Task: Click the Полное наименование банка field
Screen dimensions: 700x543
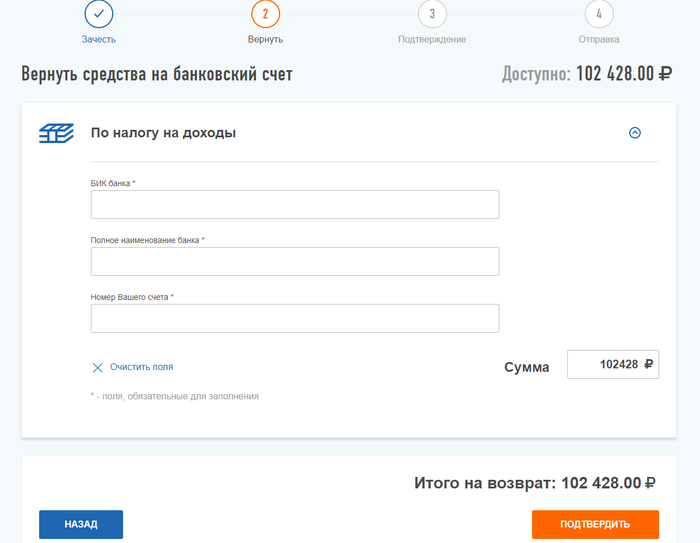Action: point(294,261)
